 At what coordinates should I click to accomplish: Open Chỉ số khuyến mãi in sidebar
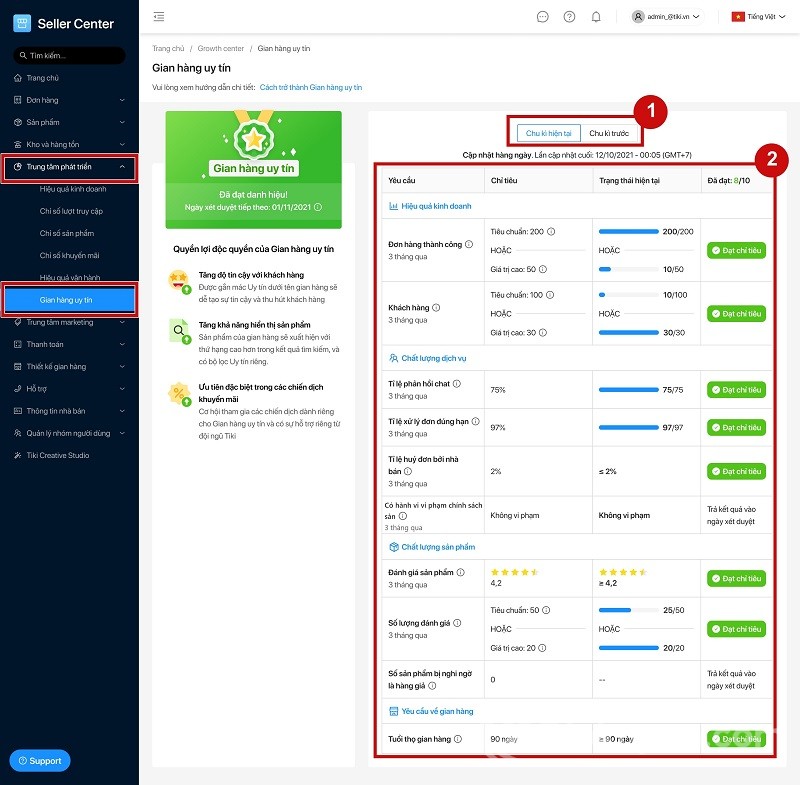(69, 256)
